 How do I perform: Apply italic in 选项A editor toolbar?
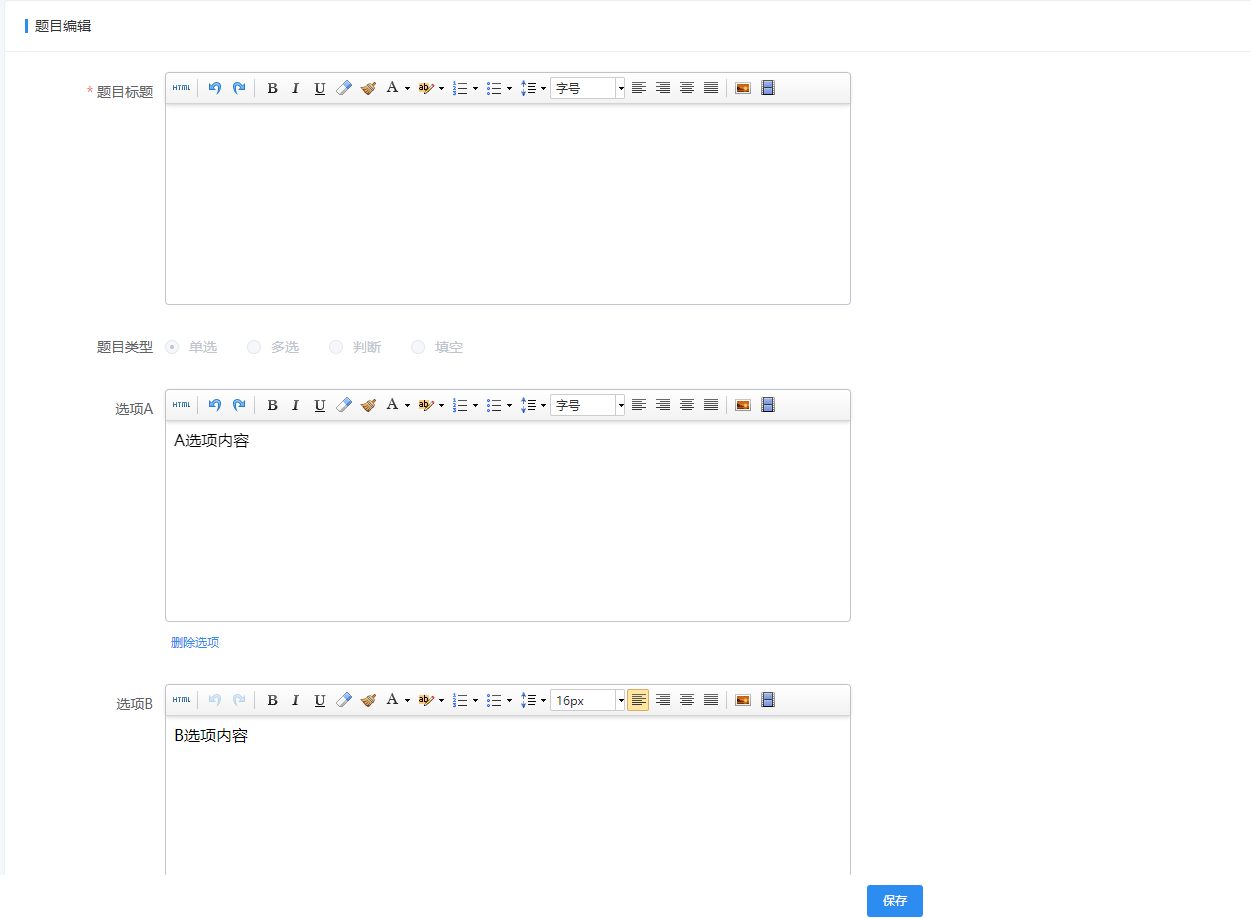(x=296, y=405)
